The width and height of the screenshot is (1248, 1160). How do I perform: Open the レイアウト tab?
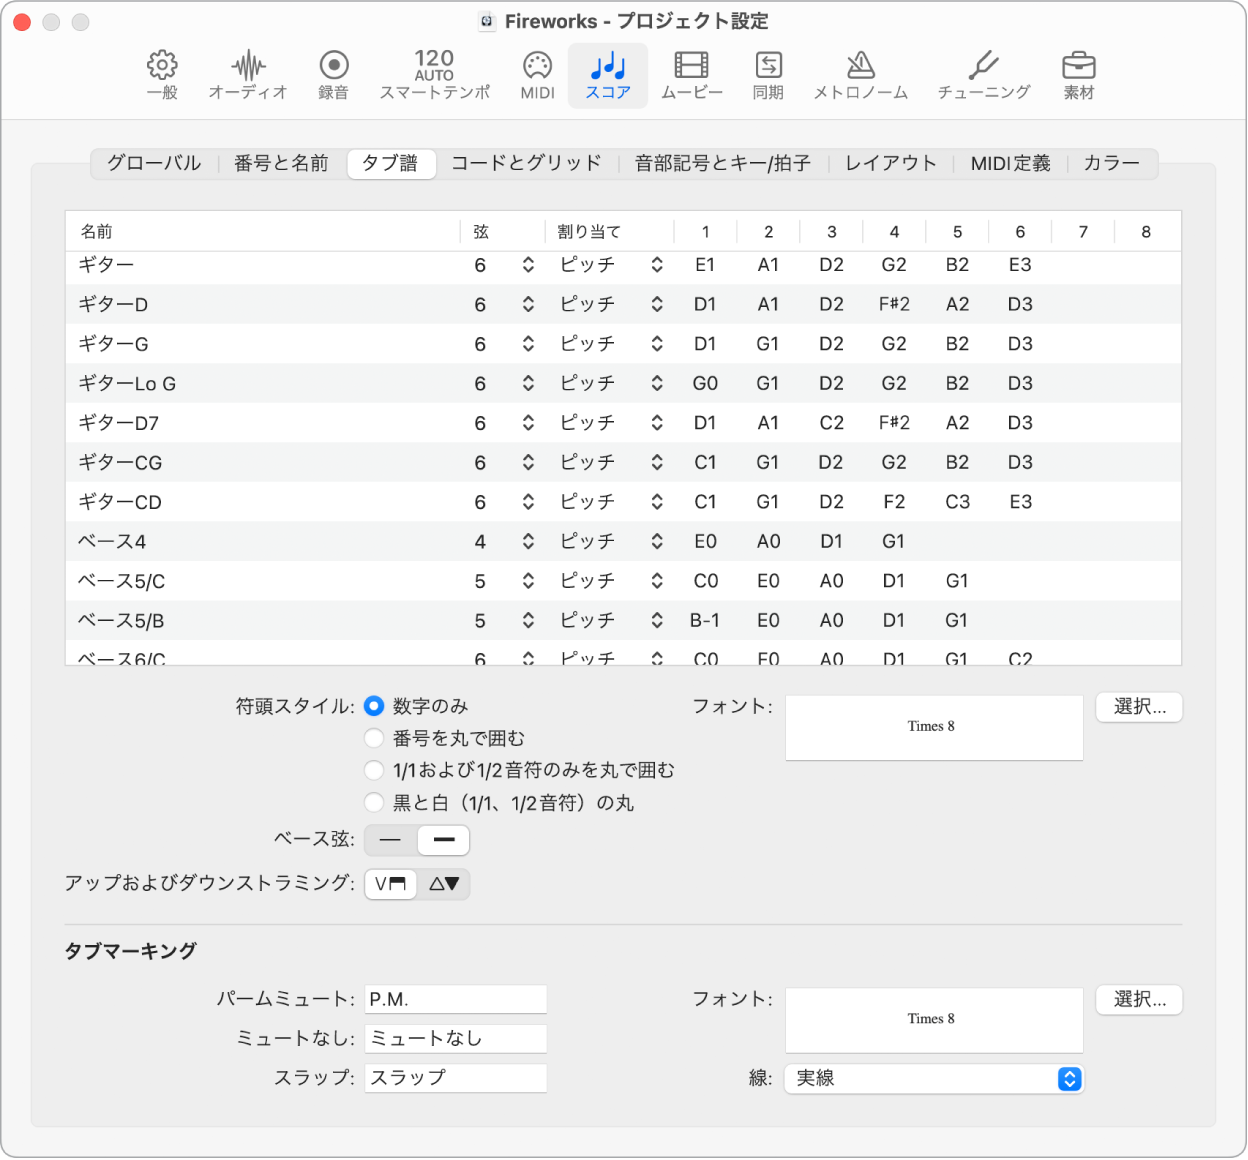tap(889, 163)
